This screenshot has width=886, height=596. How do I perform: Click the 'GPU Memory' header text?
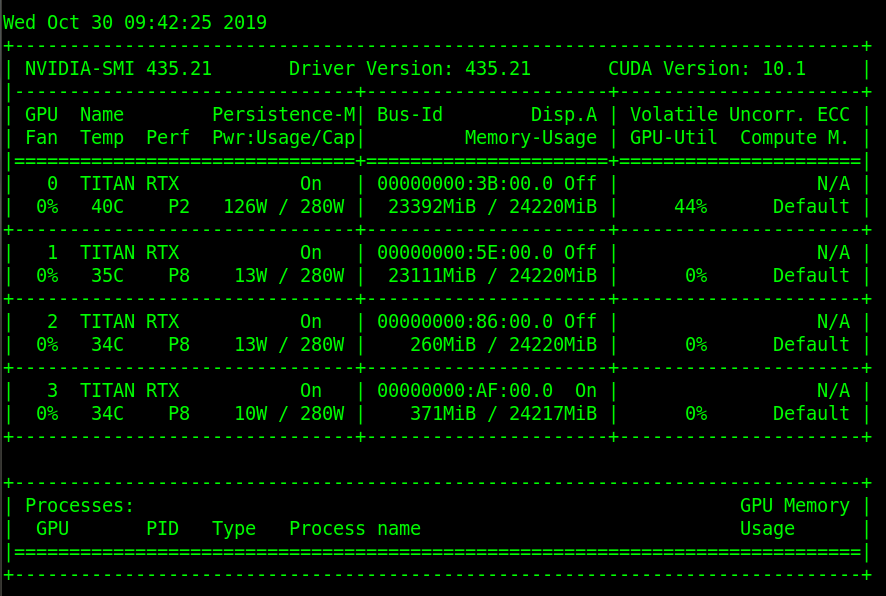coord(794,506)
